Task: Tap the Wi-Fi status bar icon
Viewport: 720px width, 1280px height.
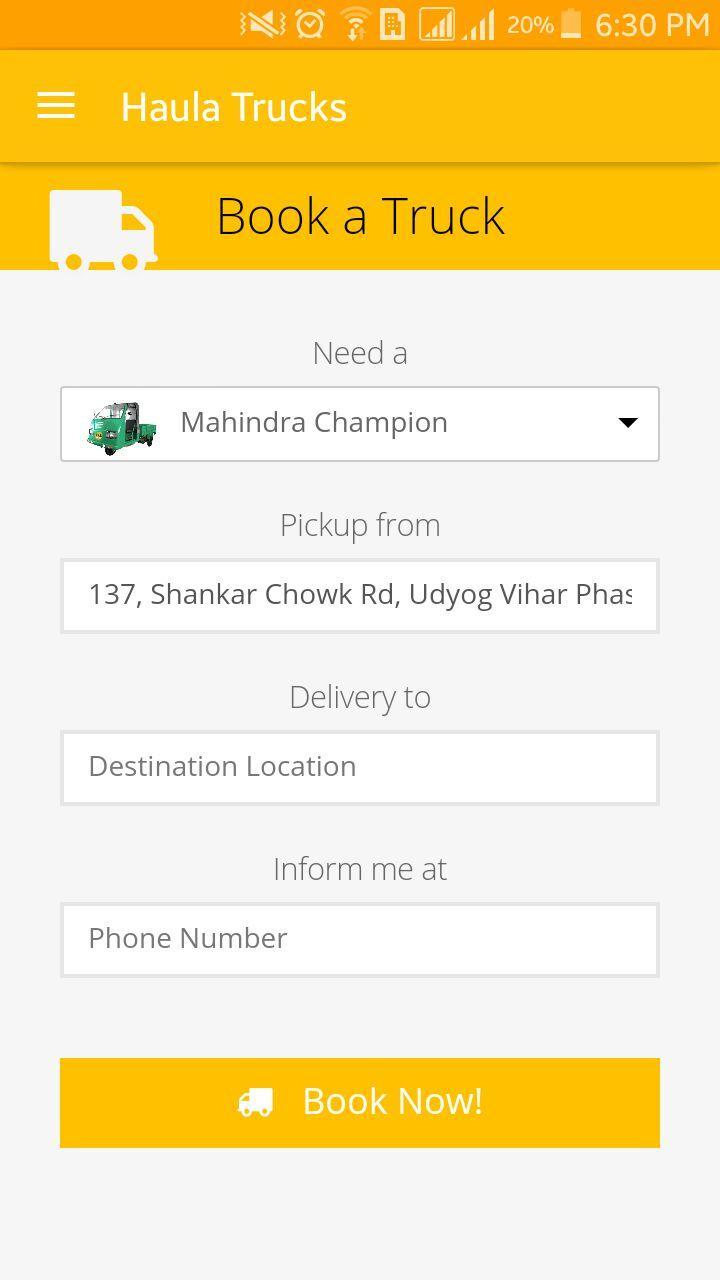Action: (354, 24)
